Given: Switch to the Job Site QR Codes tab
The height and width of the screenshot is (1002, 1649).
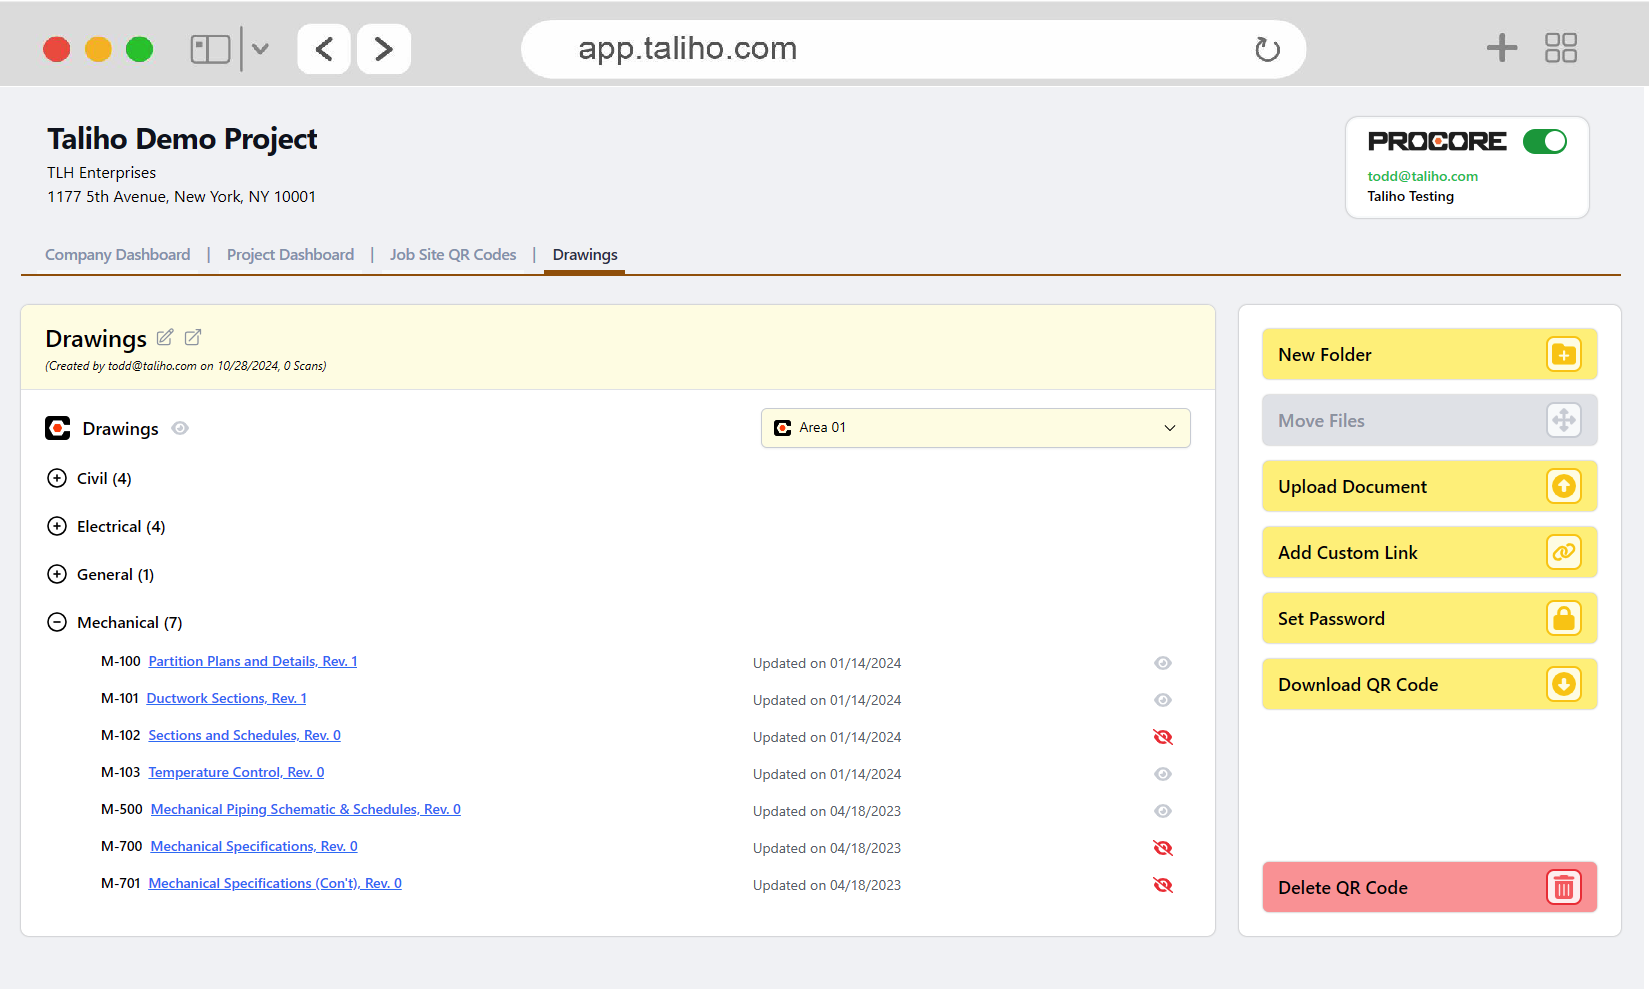Looking at the screenshot, I should pos(453,255).
